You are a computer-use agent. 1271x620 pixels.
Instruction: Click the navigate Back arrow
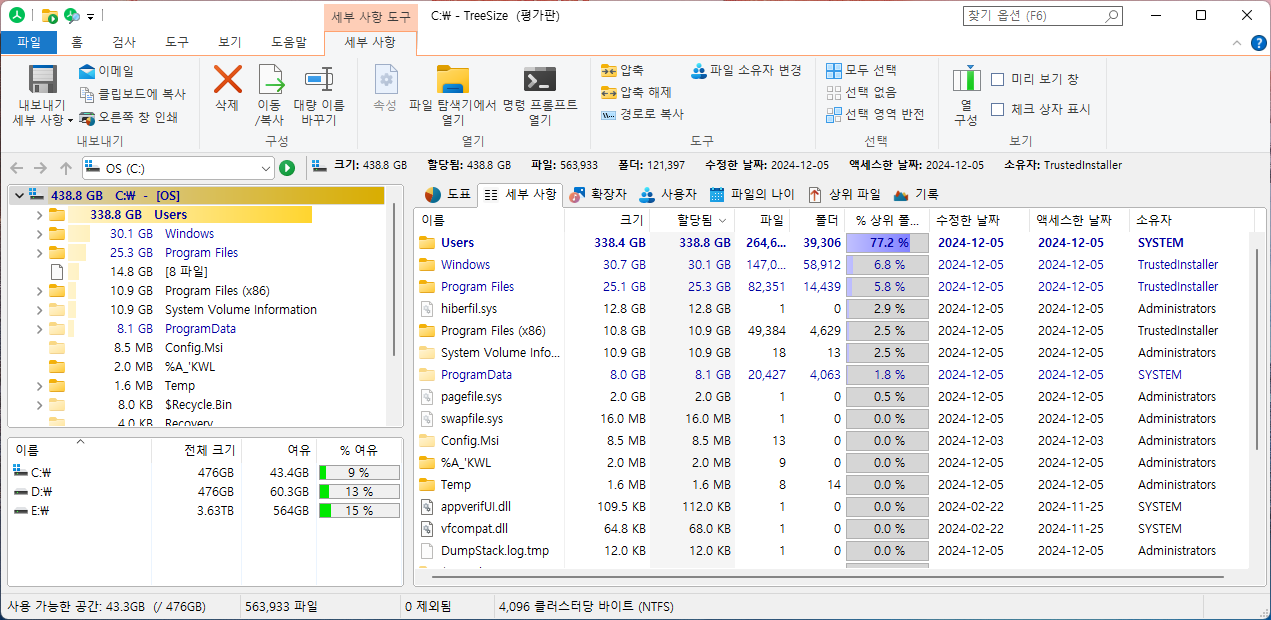(x=17, y=168)
